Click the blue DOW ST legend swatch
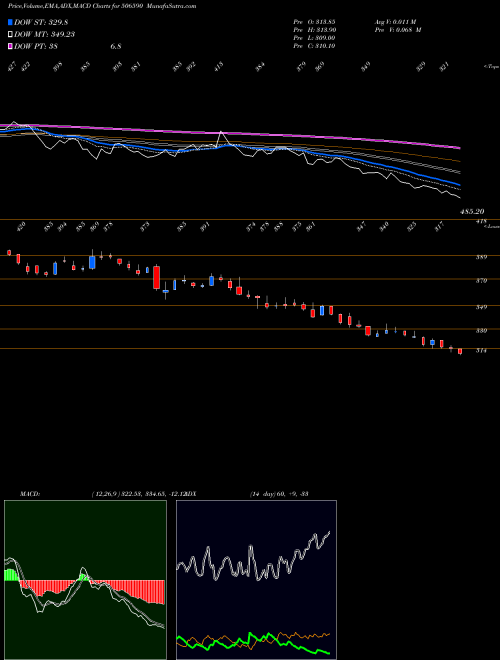Screen dimensions: 500x660 coord(10,22)
